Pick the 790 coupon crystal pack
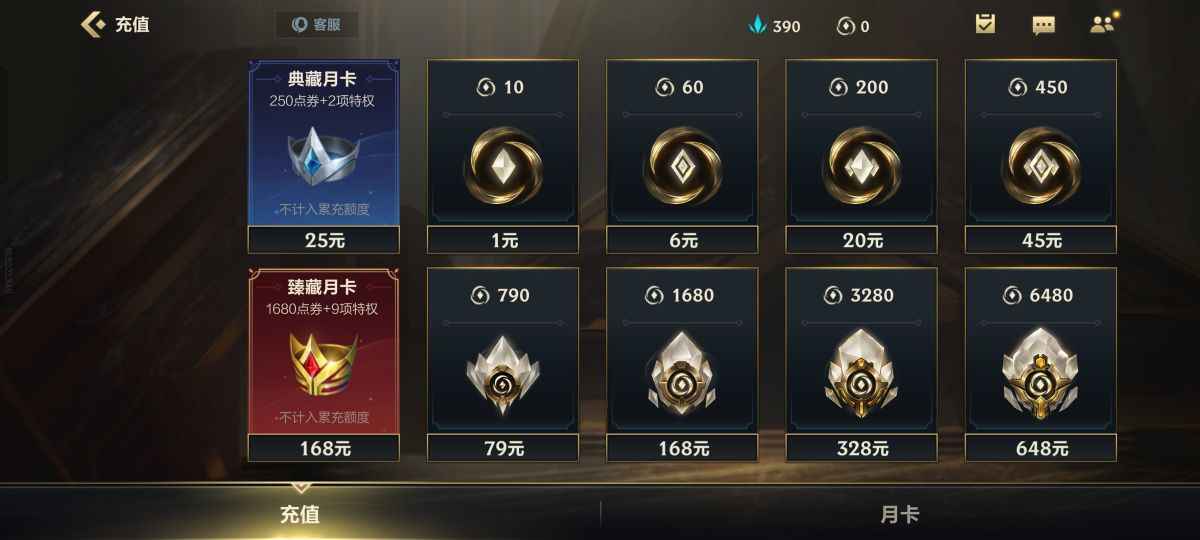 point(503,364)
